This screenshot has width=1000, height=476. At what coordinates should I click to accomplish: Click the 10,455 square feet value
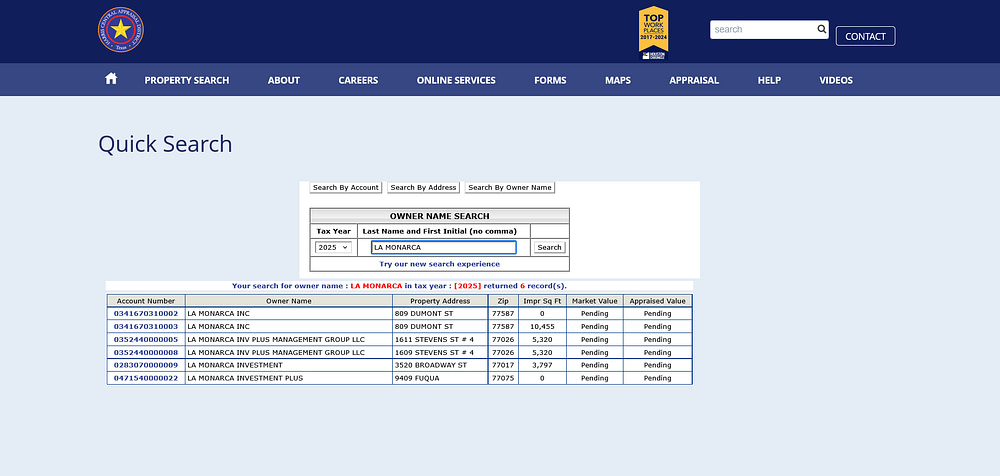coord(542,327)
